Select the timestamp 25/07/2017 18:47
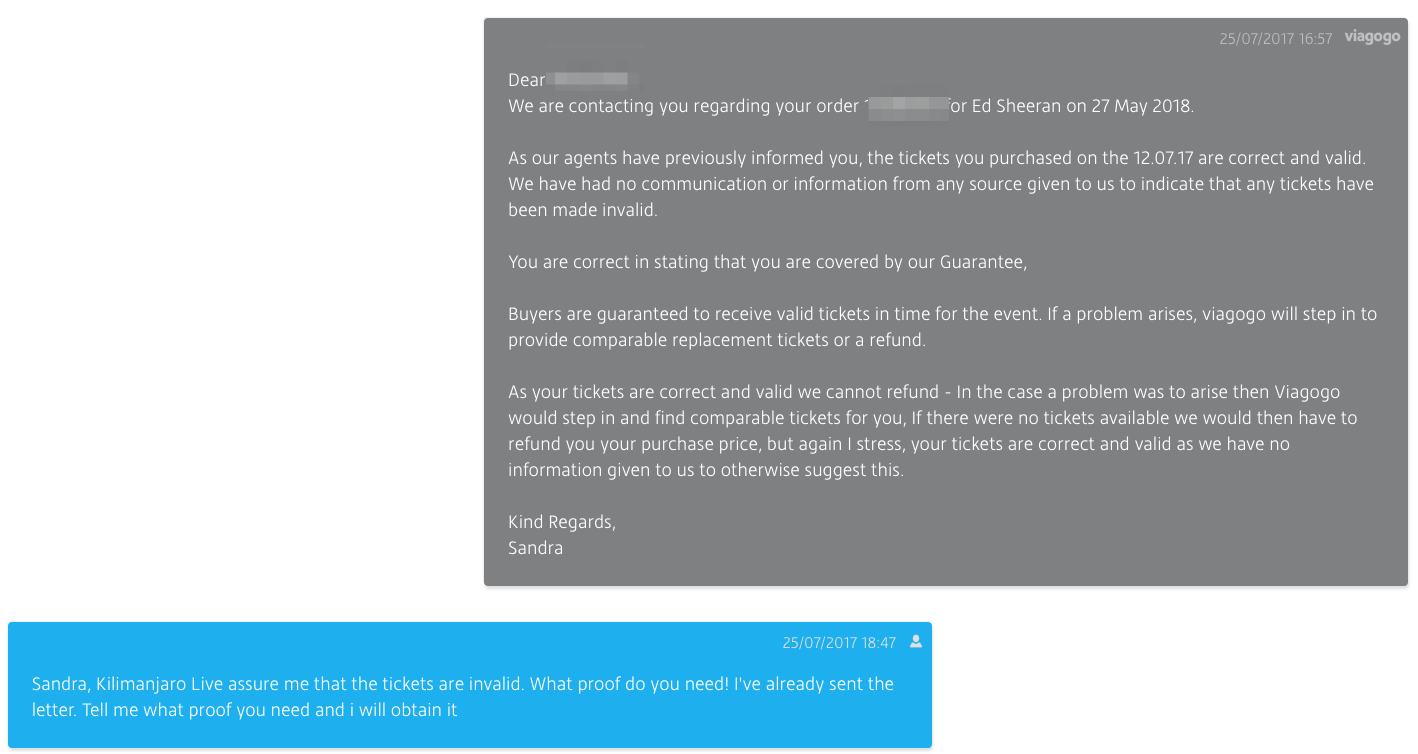The height and width of the screenshot is (754, 1418). point(840,643)
